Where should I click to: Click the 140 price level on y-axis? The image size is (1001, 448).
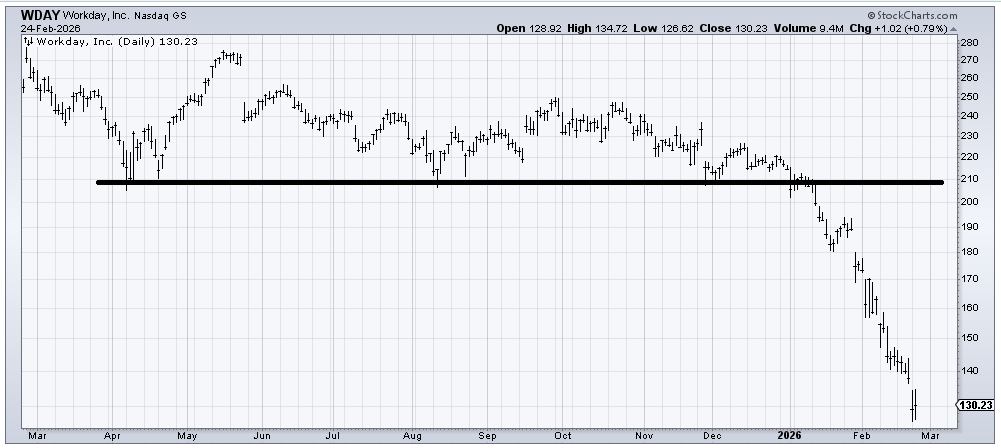click(x=968, y=370)
